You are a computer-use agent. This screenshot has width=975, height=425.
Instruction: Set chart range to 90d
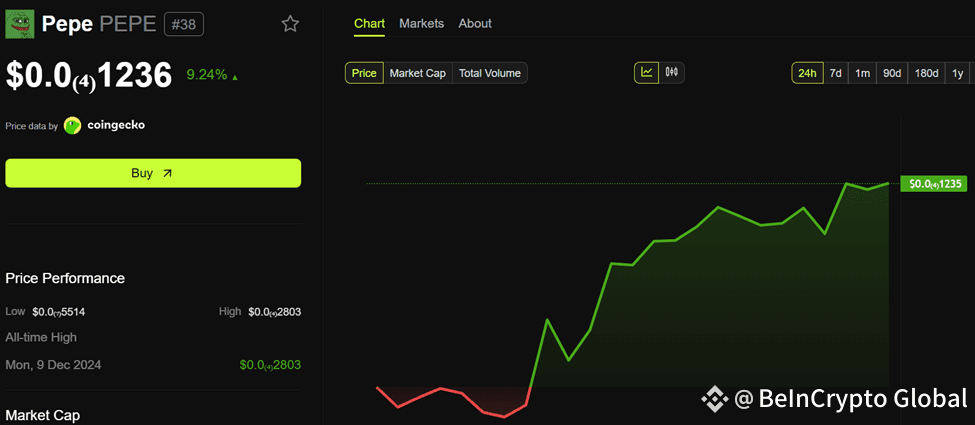click(892, 73)
